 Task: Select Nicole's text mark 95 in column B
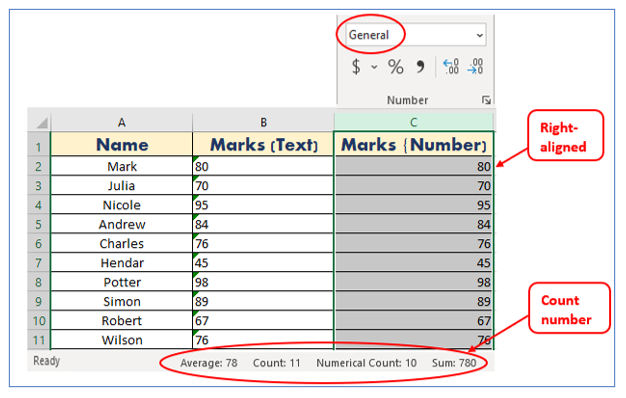[263, 205]
